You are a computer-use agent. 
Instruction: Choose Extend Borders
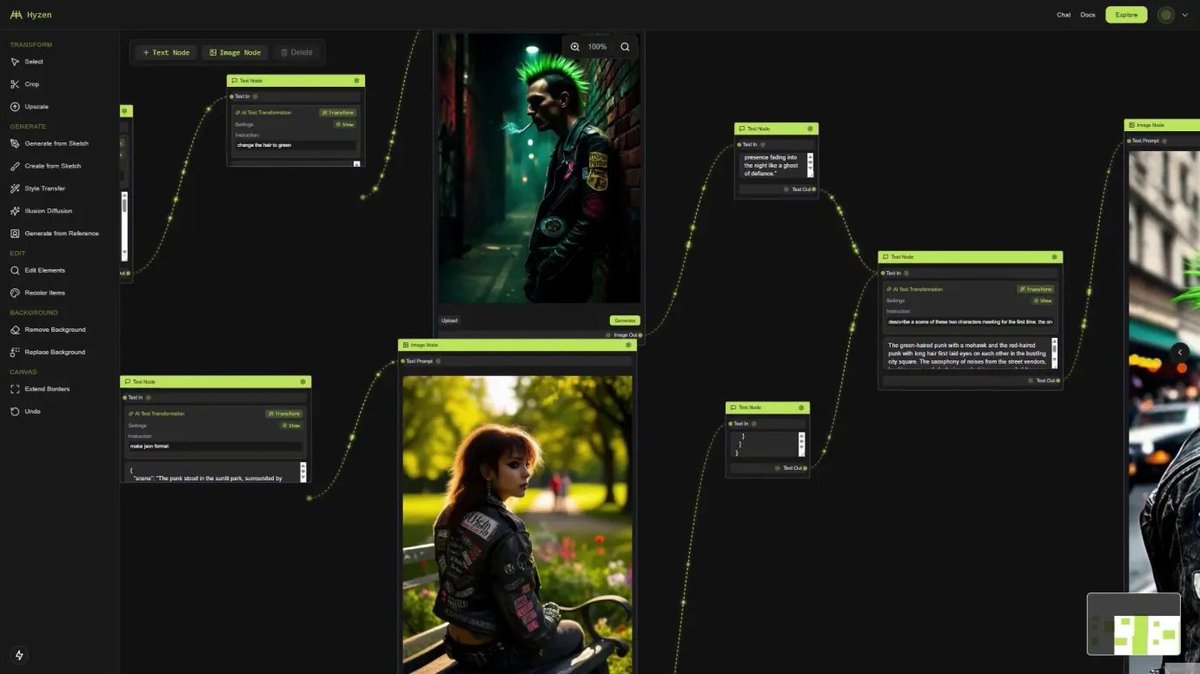40,388
